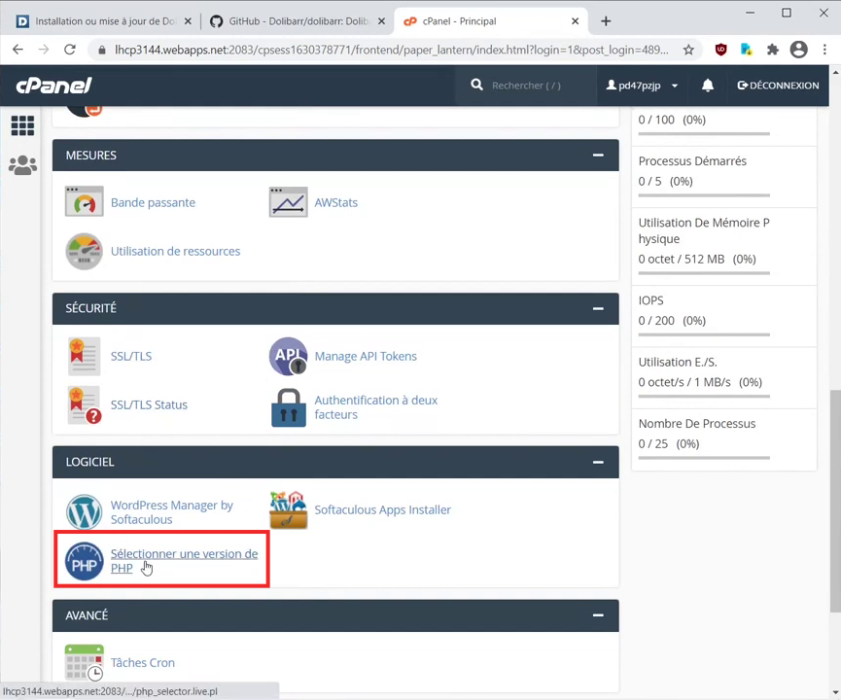The width and height of the screenshot is (841, 700).
Task: Click the Bande passante gauge icon
Action: (x=84, y=202)
